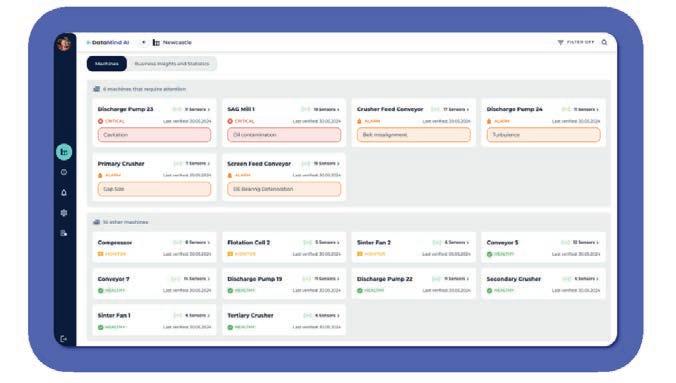The height and width of the screenshot is (383, 676).
Task: Click the logout icon at sidebar bottom
Action: tap(64, 339)
